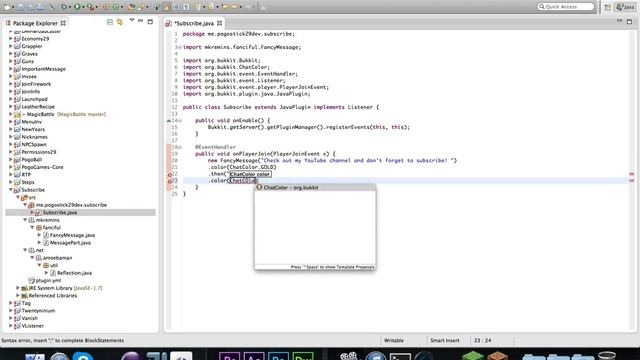Choose ChatColor - org.bukkit completion proposal

(315, 188)
